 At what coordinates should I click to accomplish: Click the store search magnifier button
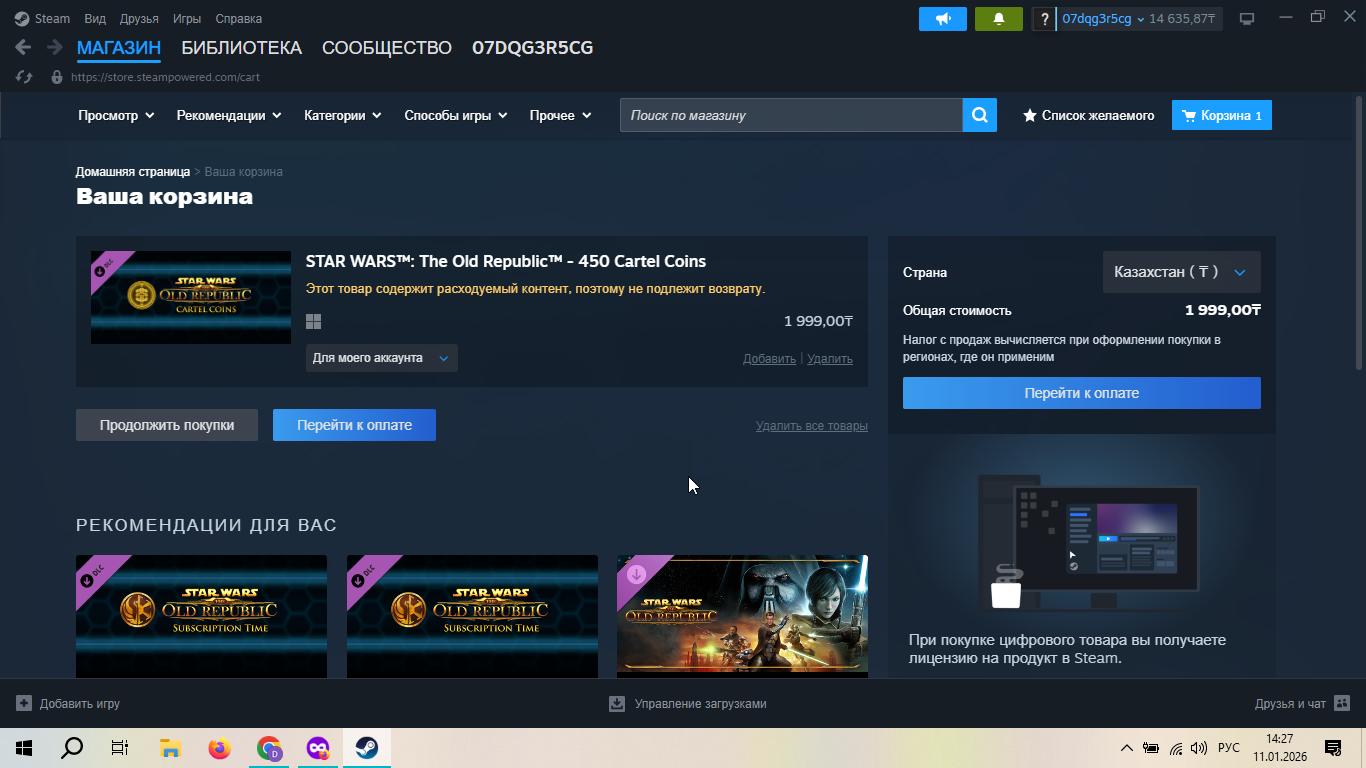pyautogui.click(x=980, y=115)
